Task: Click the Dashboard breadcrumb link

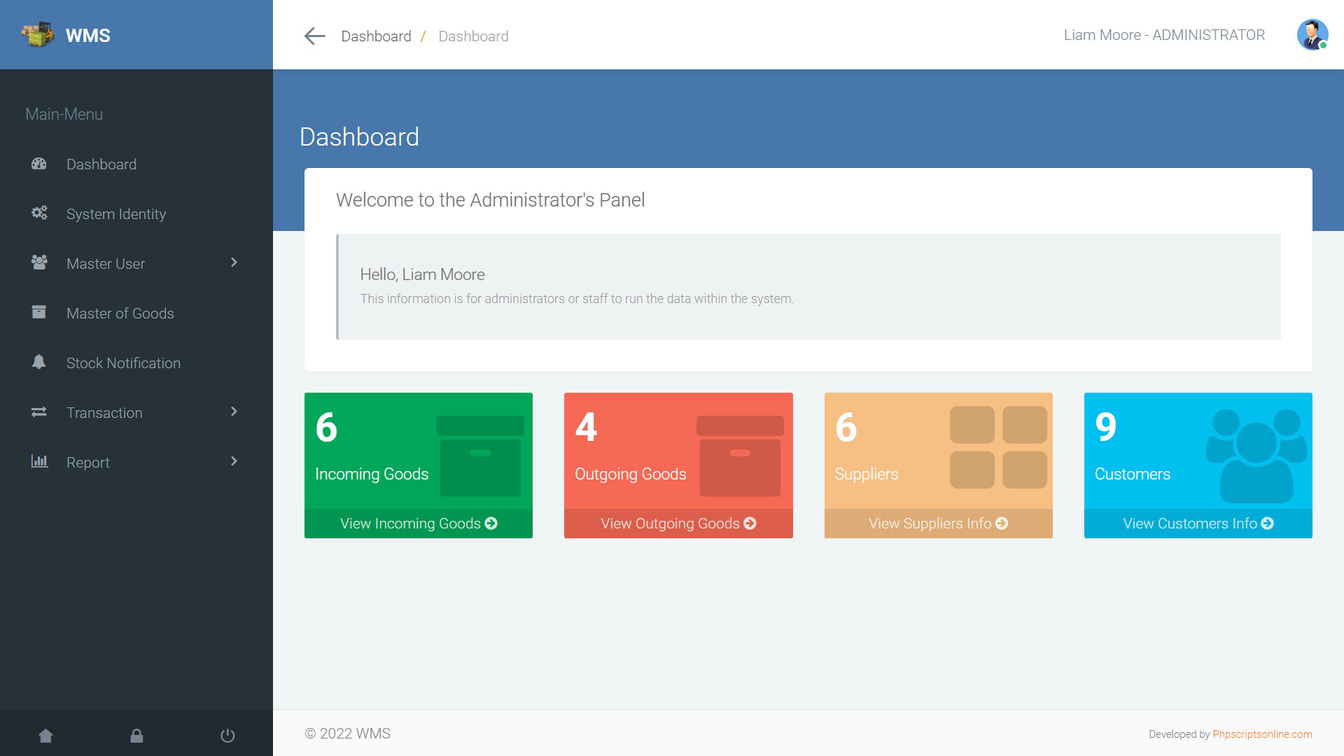Action: point(376,36)
